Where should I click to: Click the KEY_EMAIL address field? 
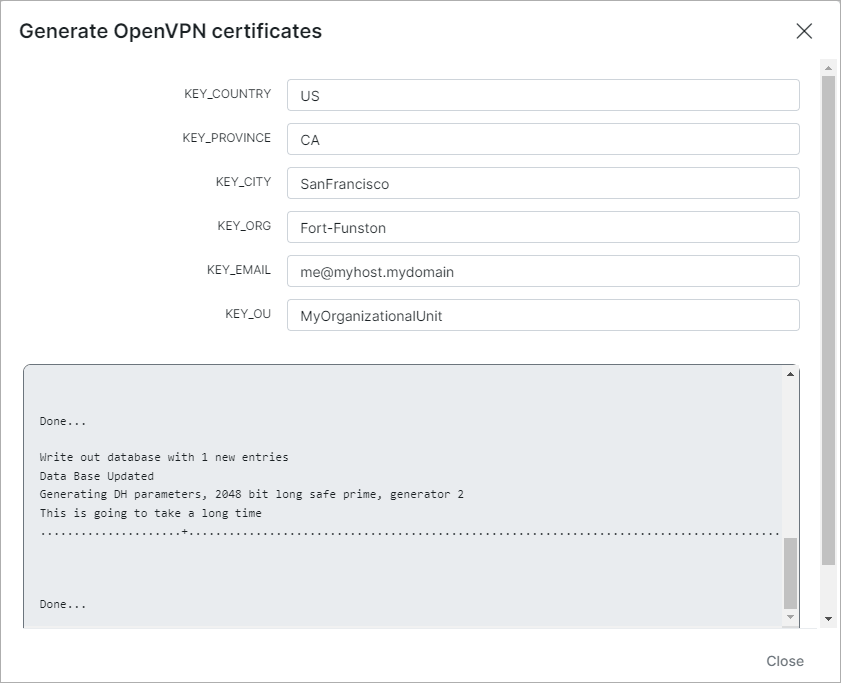click(x=543, y=271)
